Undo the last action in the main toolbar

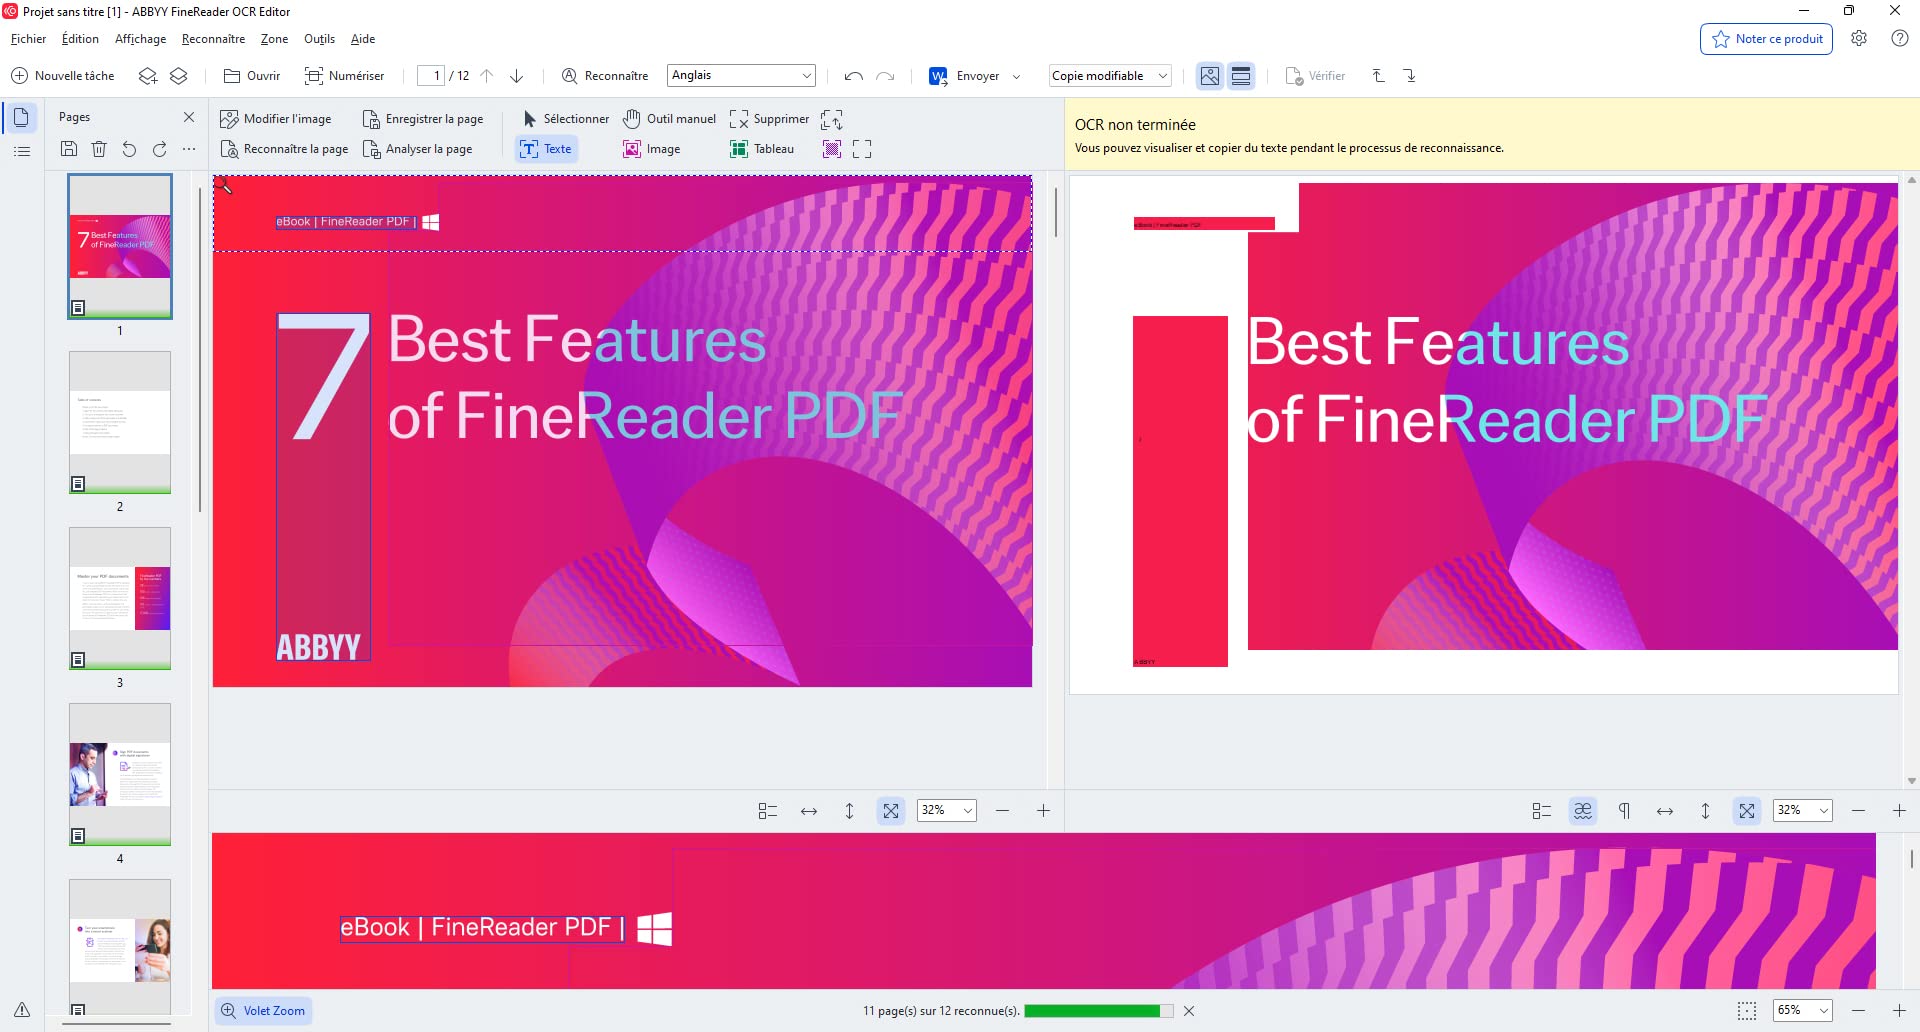click(853, 76)
